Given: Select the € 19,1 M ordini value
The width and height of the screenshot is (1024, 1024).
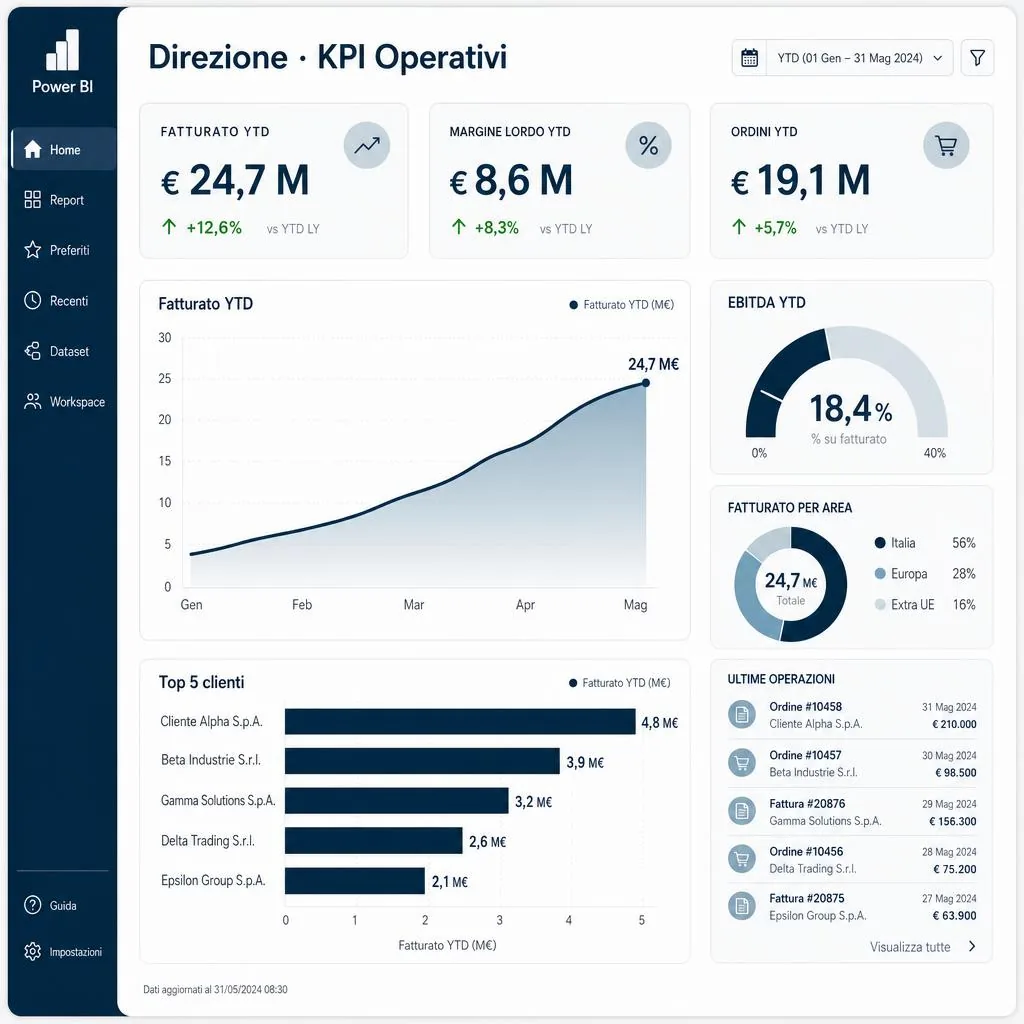Looking at the screenshot, I should point(801,181).
